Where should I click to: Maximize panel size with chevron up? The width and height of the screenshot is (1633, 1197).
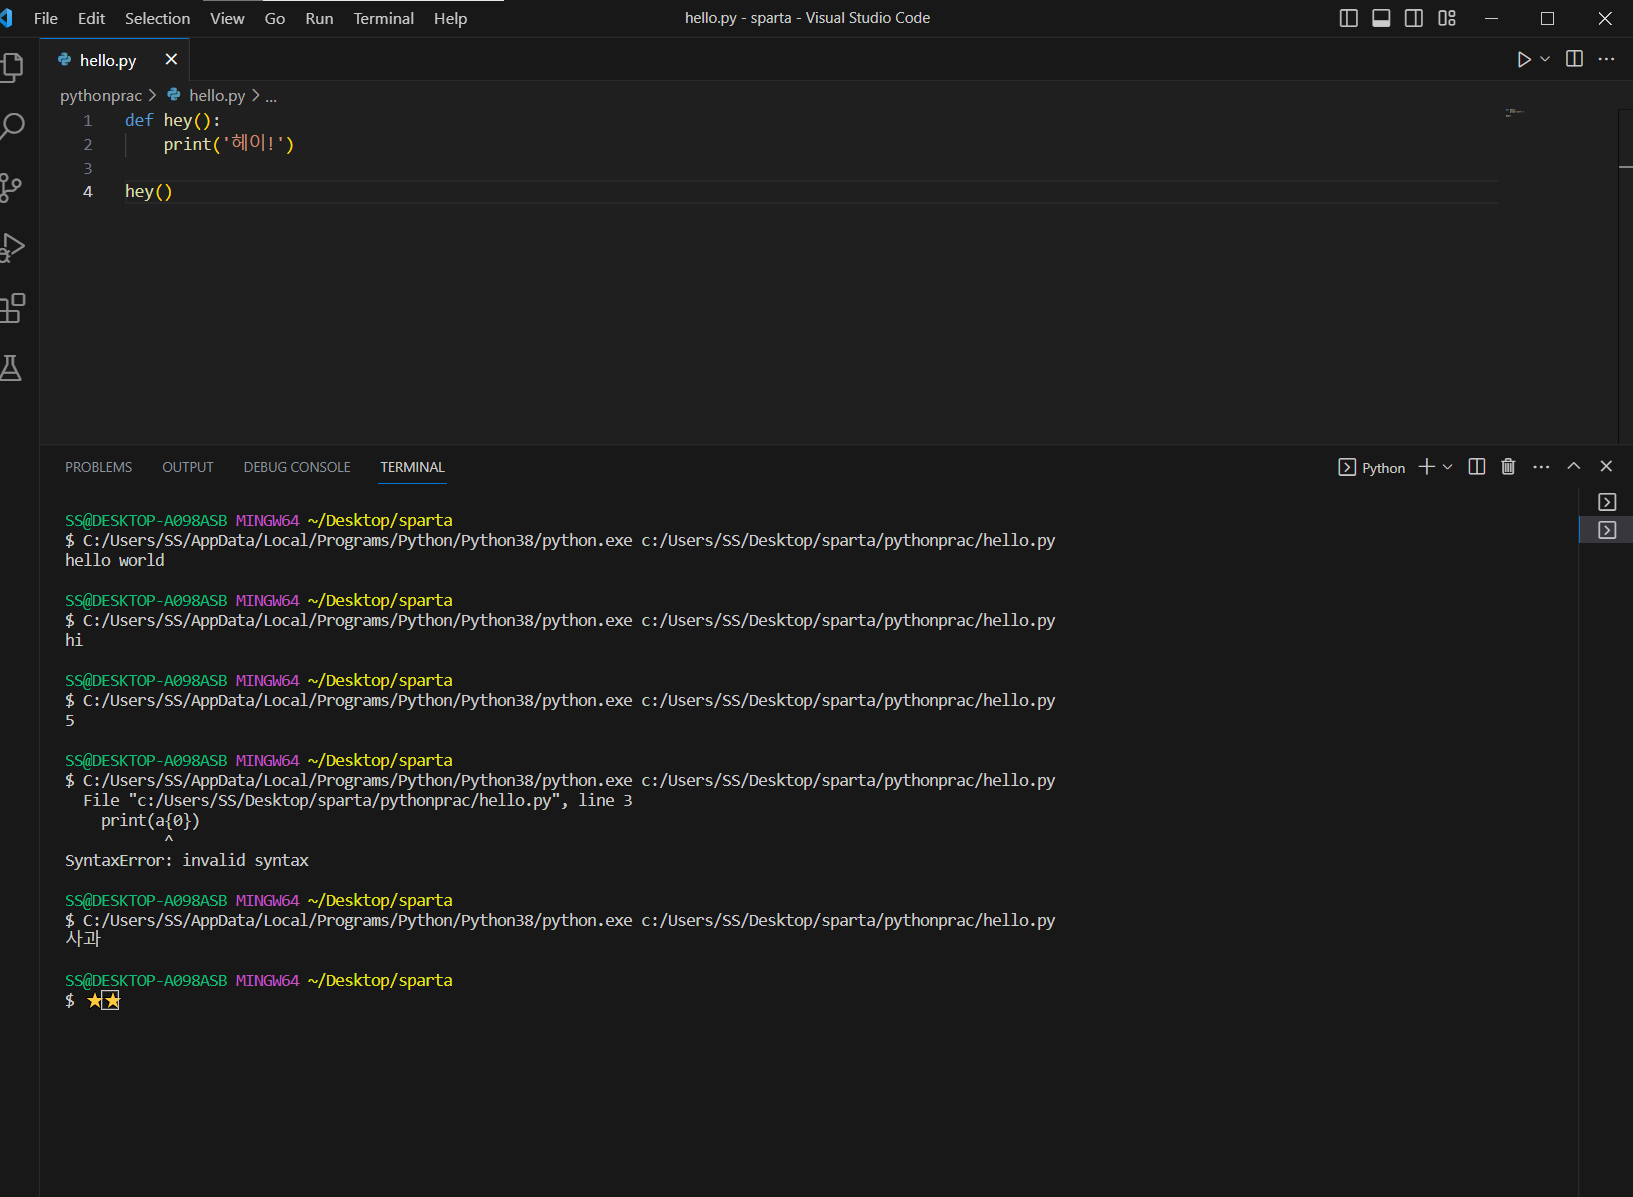(x=1574, y=466)
